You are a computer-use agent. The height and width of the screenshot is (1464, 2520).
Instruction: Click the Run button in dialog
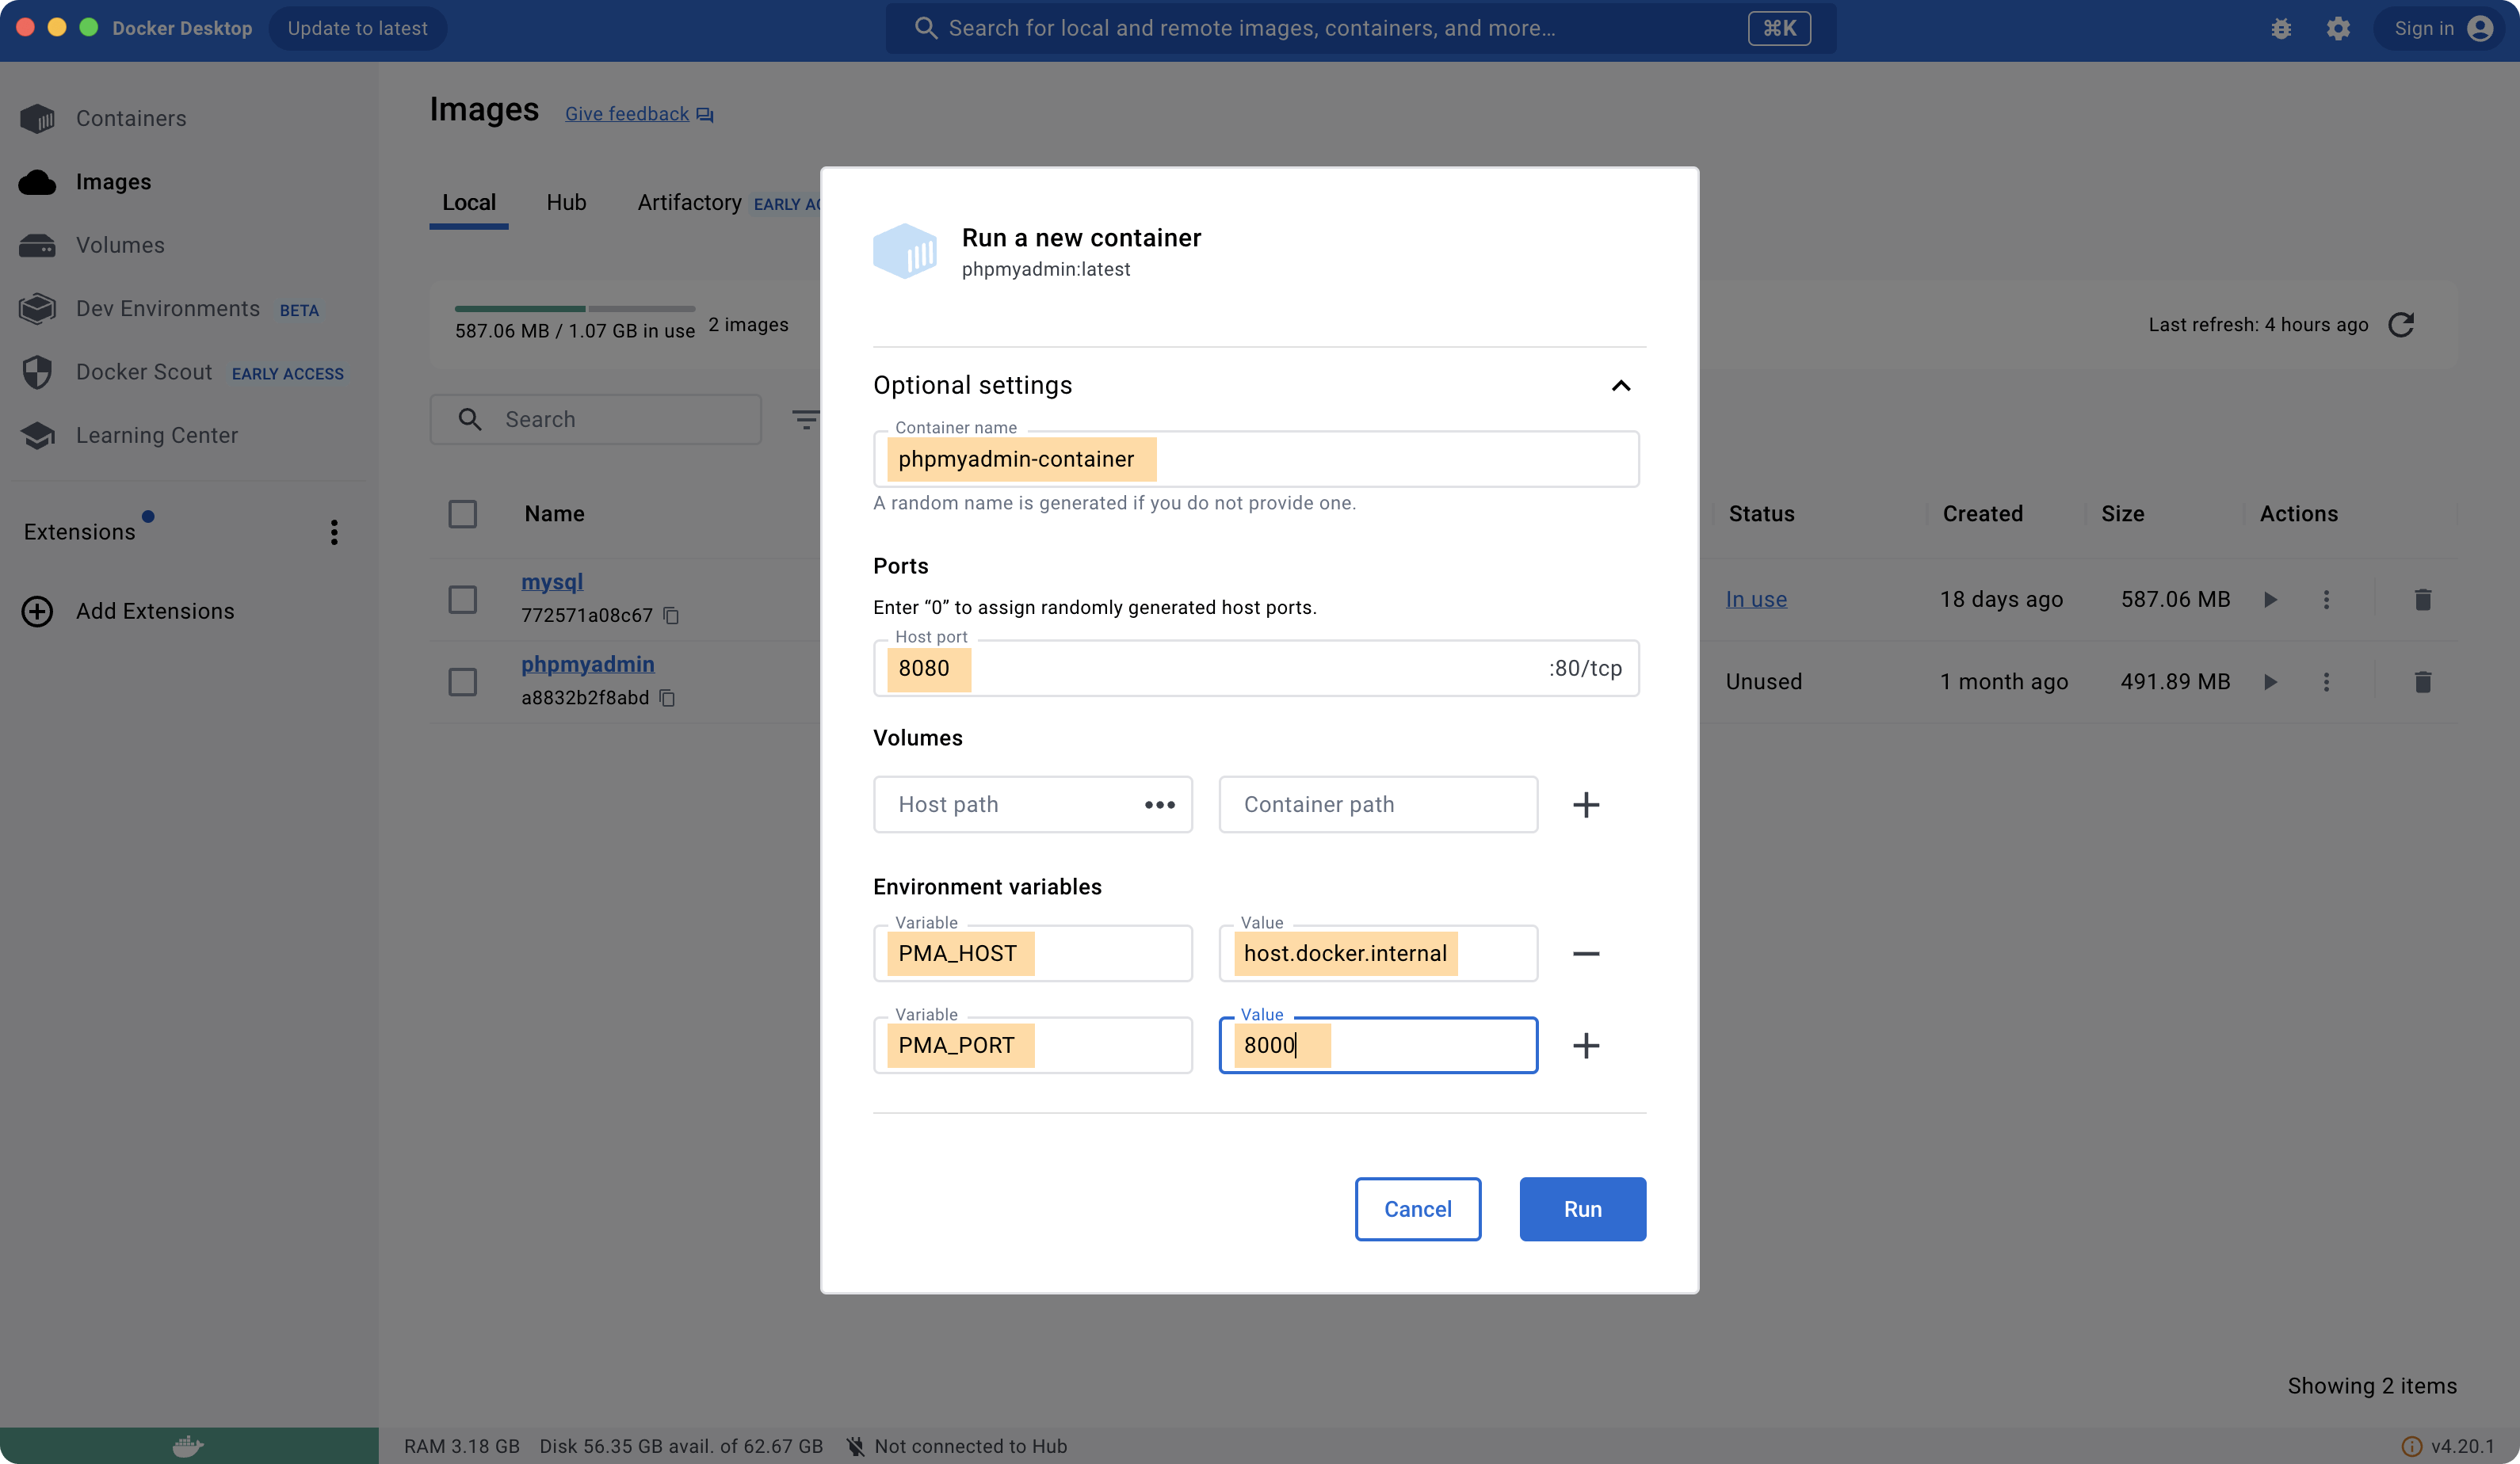1582,1209
